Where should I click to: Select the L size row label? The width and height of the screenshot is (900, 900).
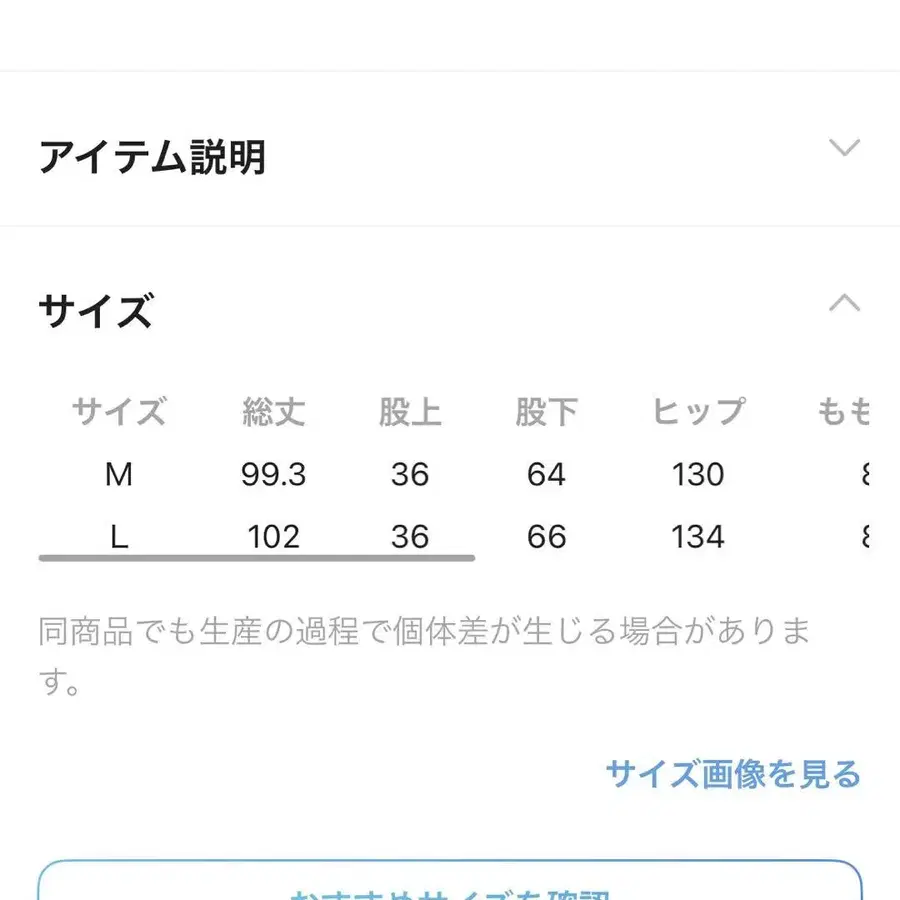click(119, 537)
